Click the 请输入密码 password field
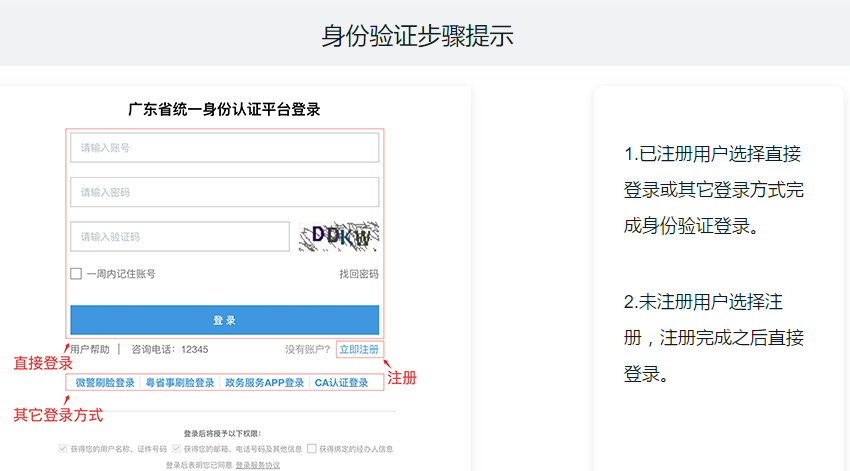 pyautogui.click(x=224, y=192)
